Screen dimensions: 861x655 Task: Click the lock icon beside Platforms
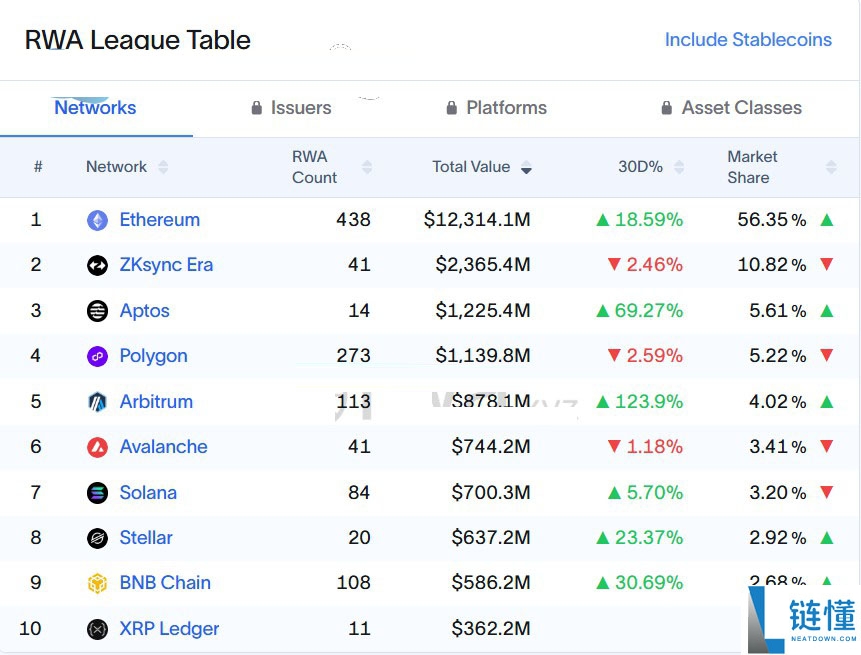click(451, 108)
